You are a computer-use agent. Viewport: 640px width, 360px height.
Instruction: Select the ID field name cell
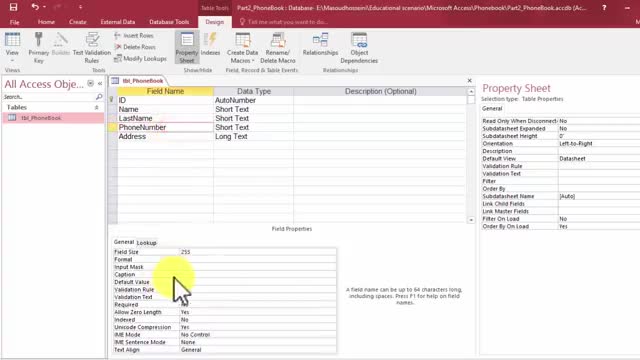tap(165, 100)
